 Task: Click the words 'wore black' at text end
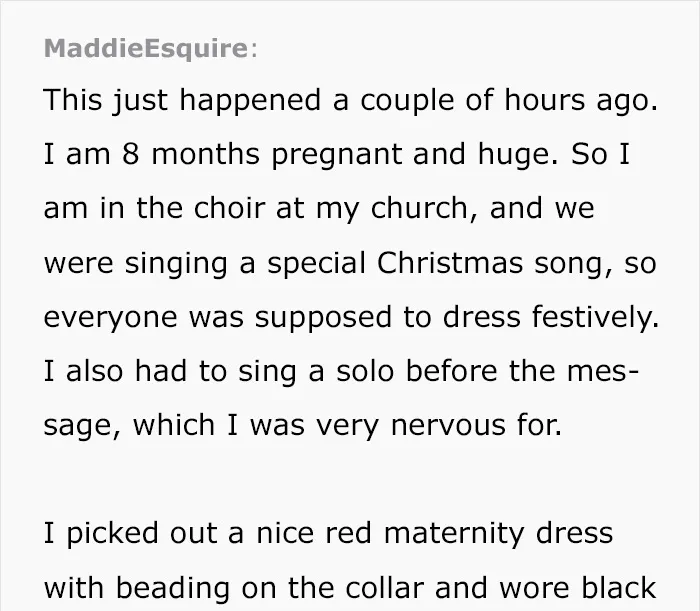coord(577,588)
